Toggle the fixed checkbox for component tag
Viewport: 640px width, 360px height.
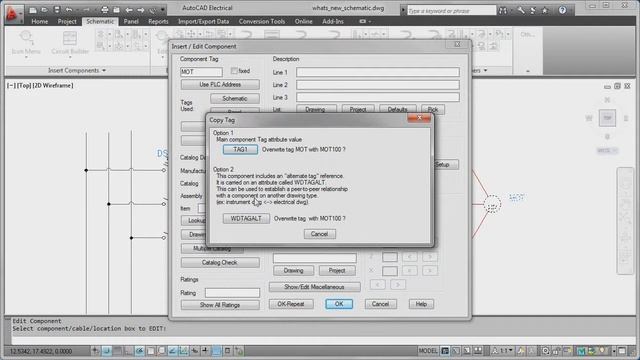234,71
